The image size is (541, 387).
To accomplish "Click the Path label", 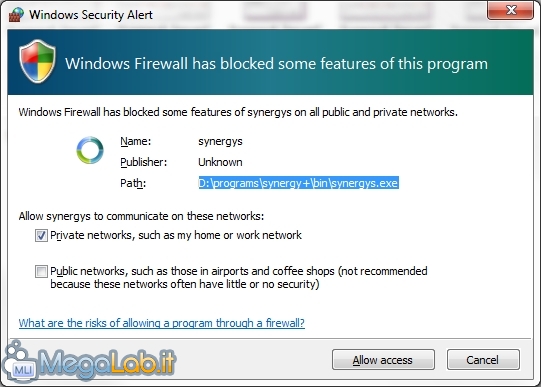I will [133, 183].
